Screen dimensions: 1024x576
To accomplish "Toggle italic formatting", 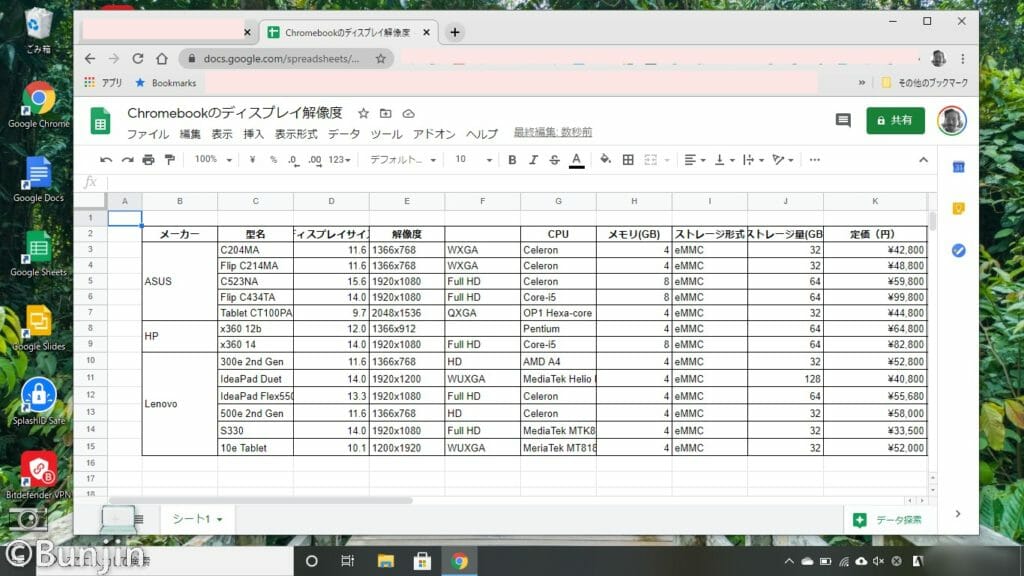I will (x=533, y=160).
